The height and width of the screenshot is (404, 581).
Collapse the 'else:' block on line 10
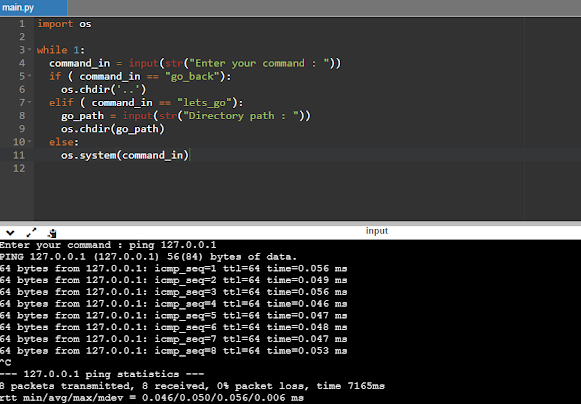(30, 142)
